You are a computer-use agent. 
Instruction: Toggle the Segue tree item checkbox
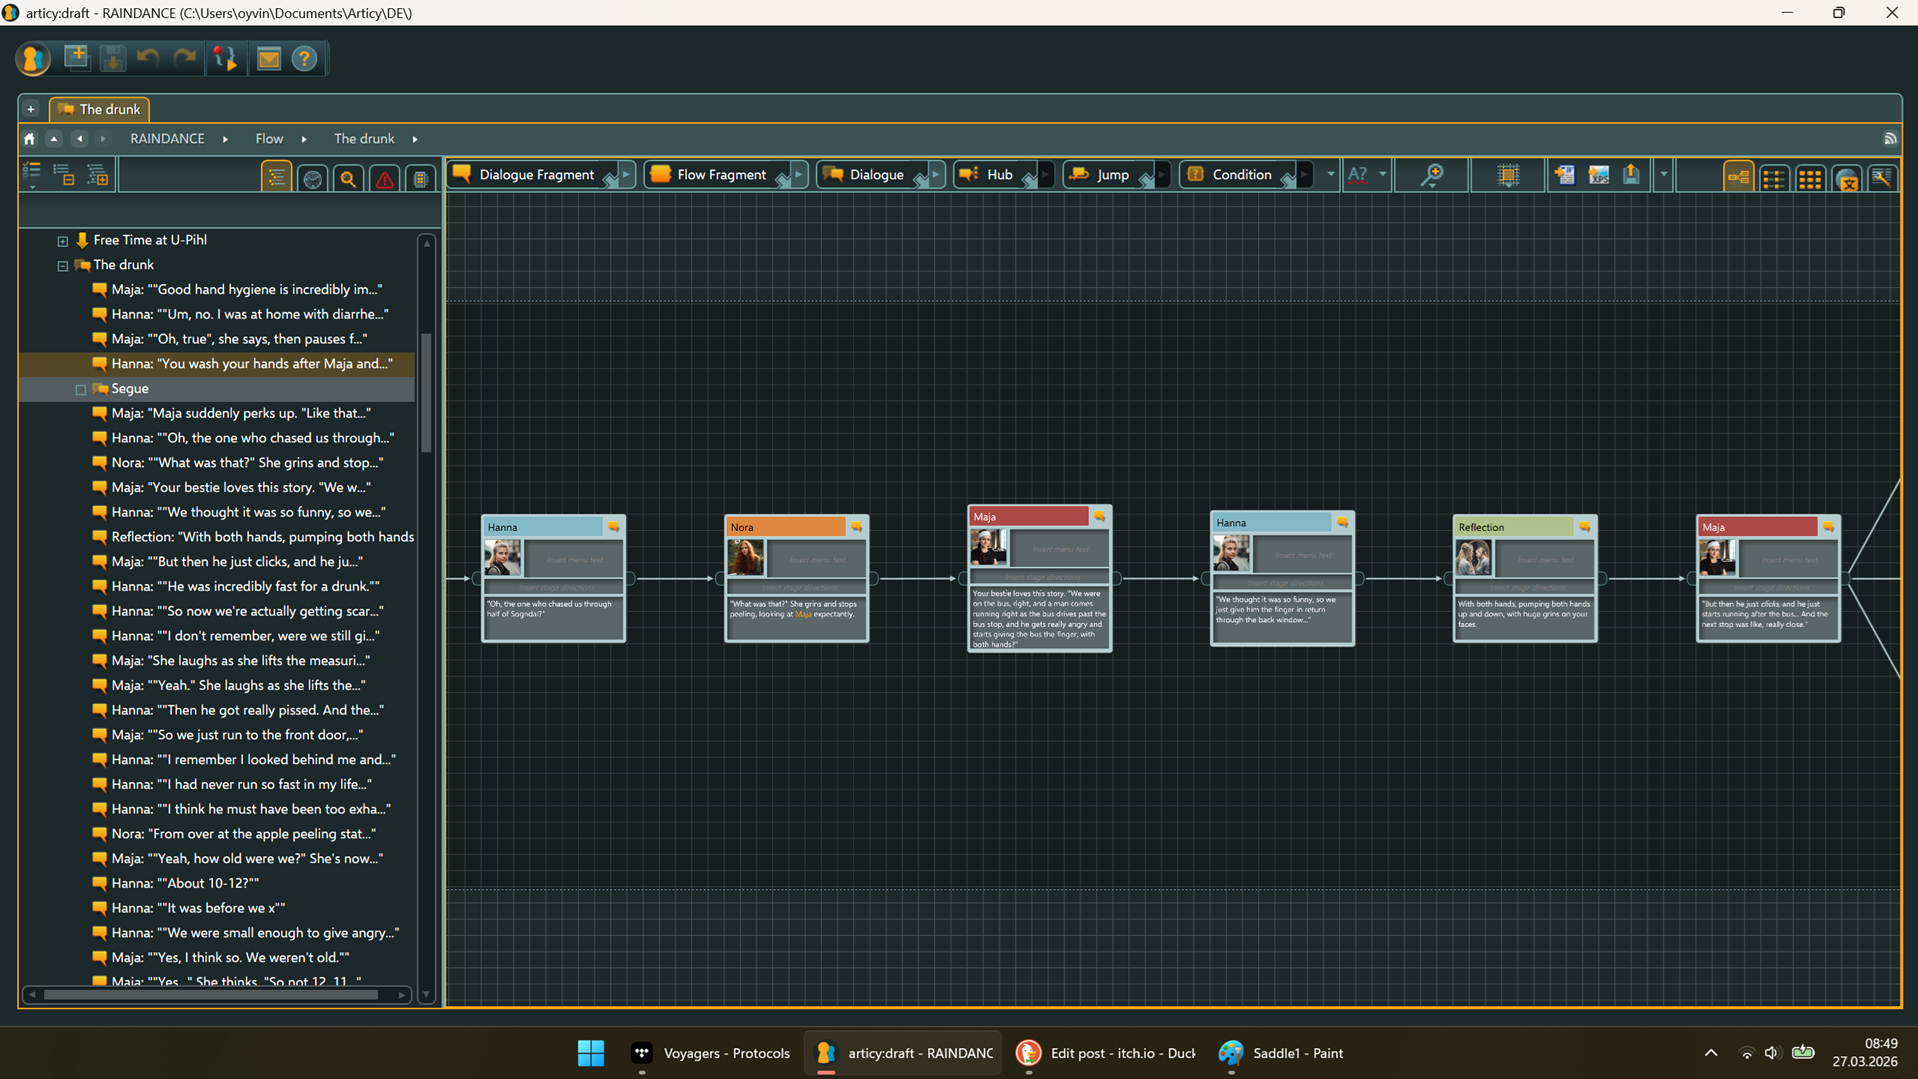81,389
